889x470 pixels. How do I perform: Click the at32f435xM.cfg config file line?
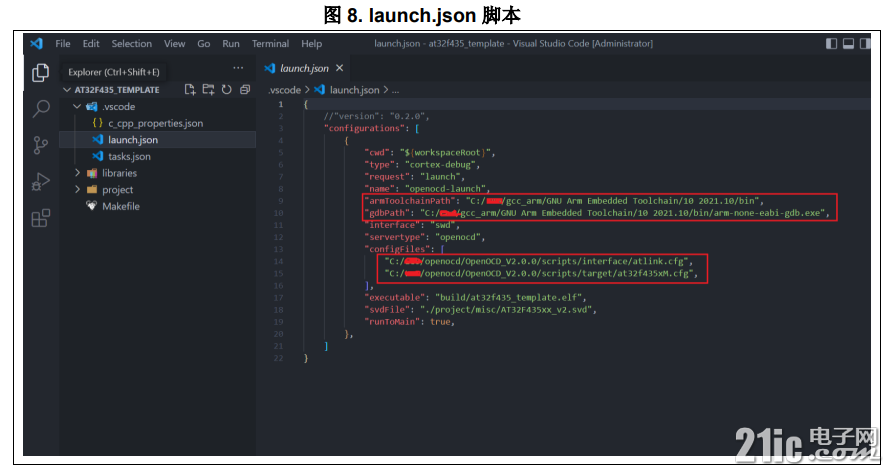coord(539,273)
